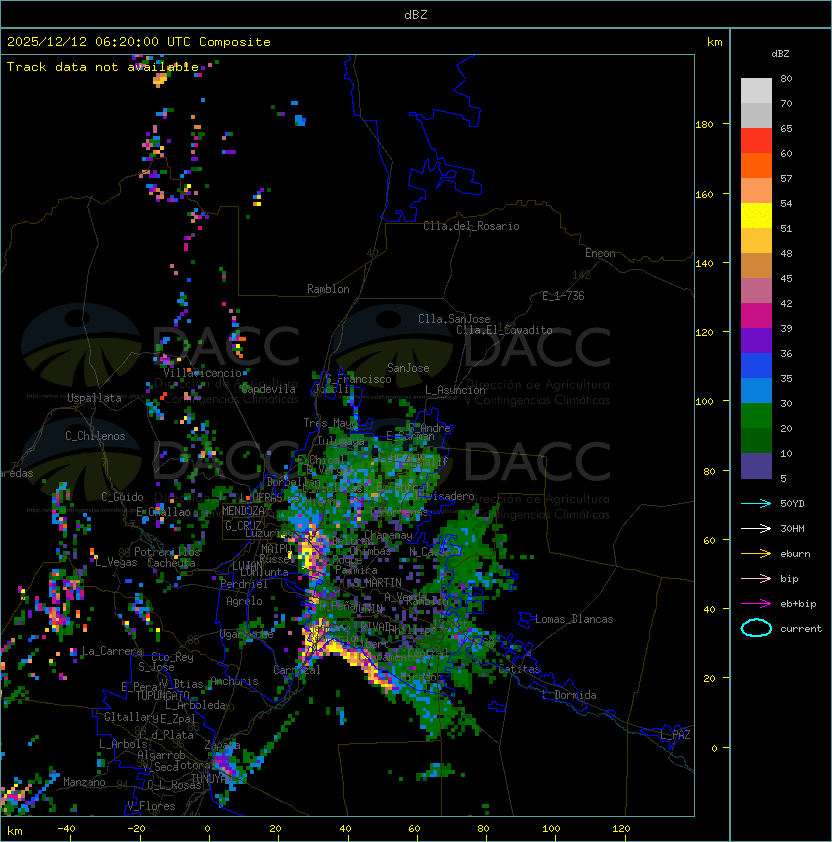Click the Capdevila place label
This screenshot has width=832, height=842.
(269, 389)
